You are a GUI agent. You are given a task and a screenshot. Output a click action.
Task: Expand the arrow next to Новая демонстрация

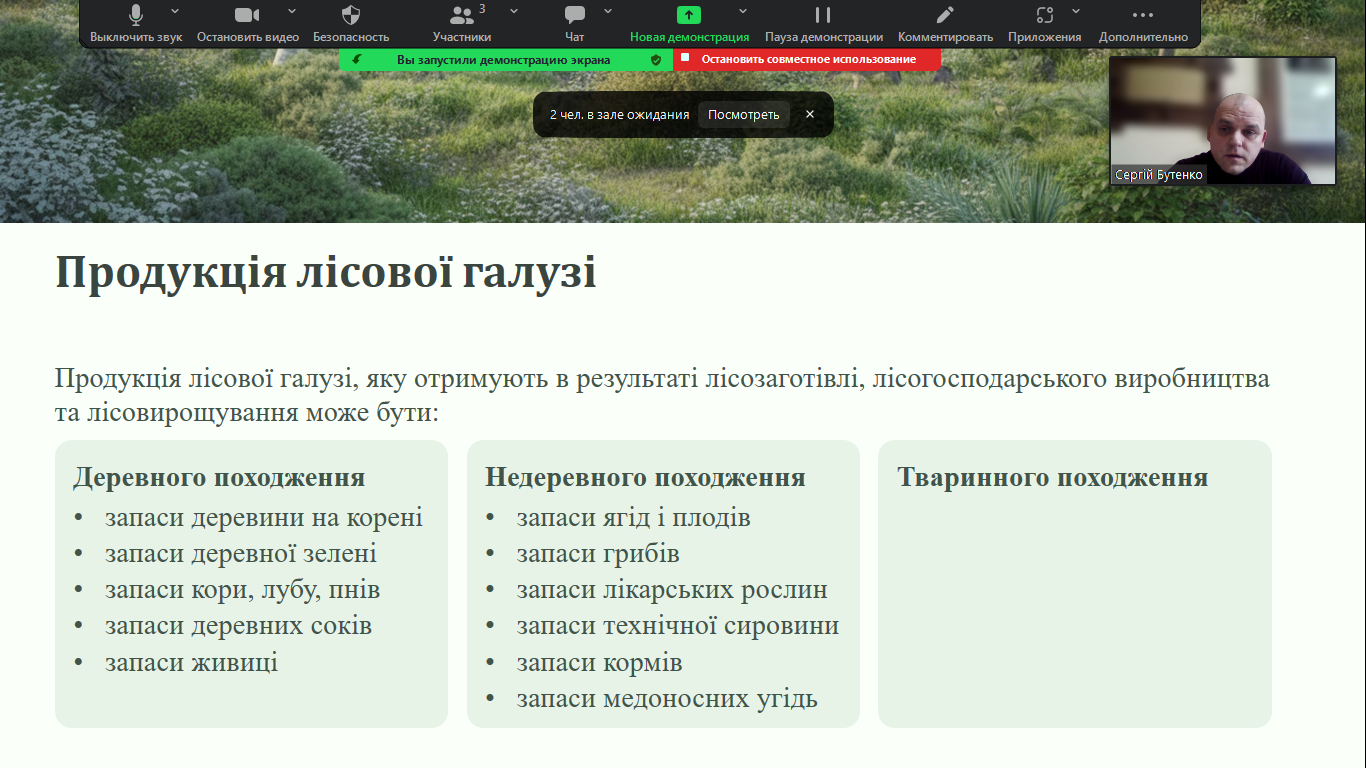pos(743,11)
